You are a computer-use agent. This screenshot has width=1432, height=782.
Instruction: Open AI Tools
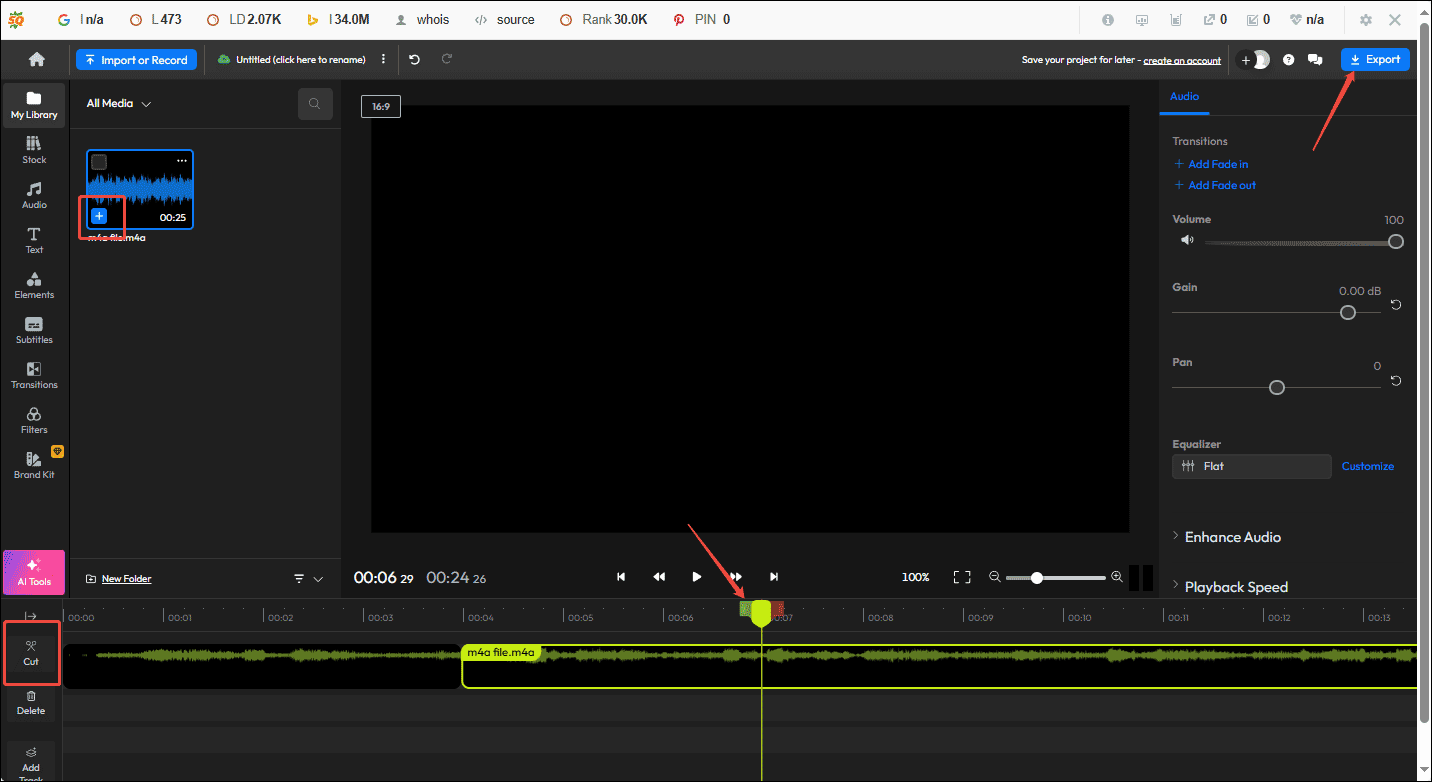34,572
